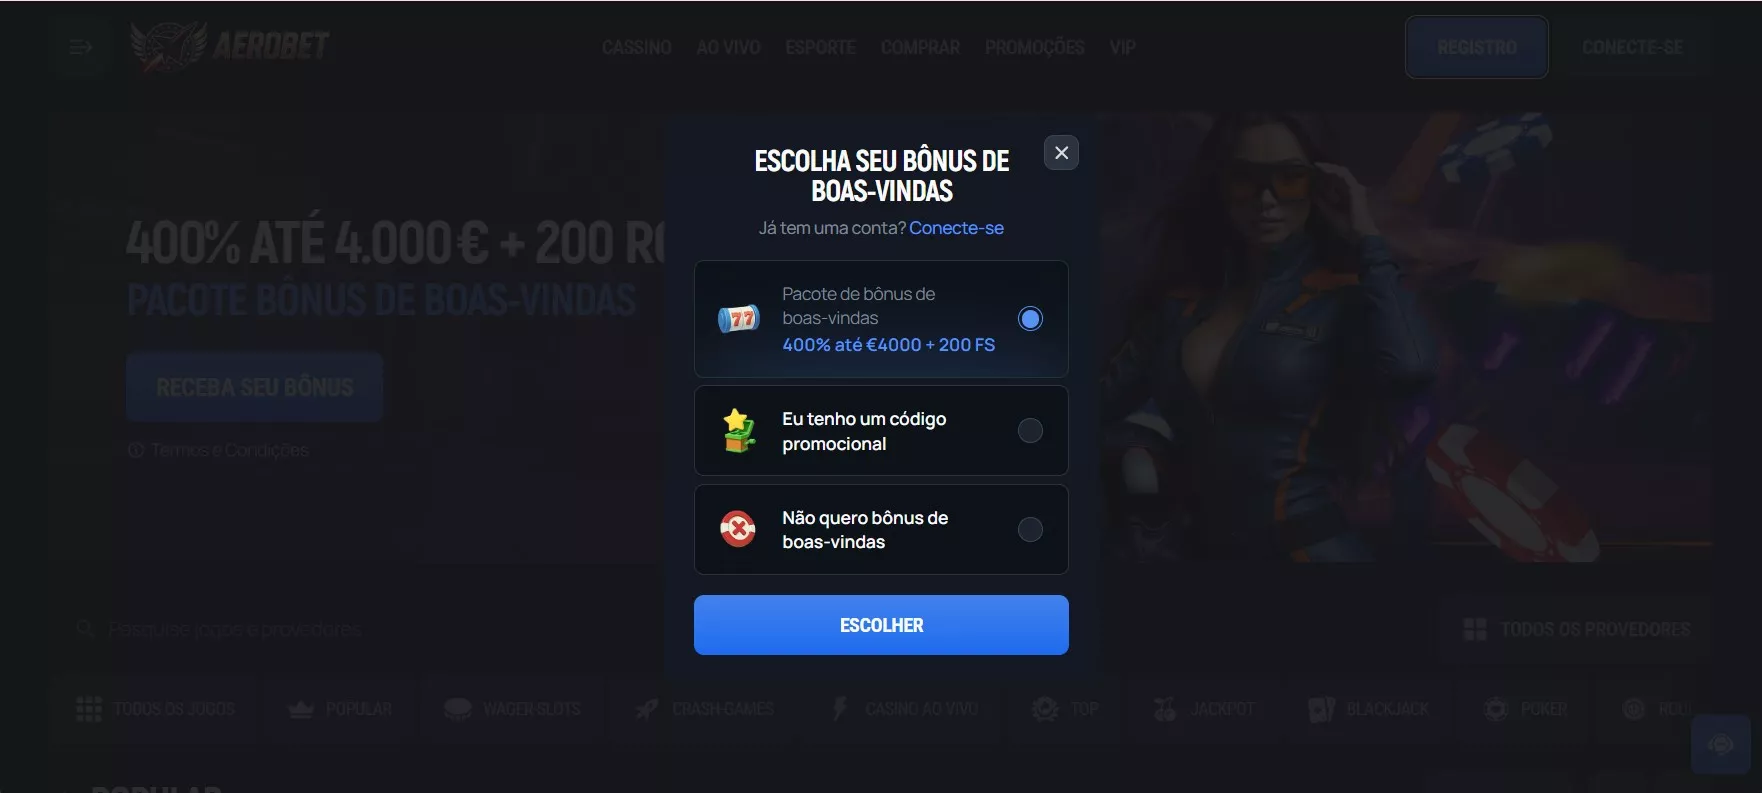The image size is (1762, 793).
Task: Select the promo code radio option
Action: (x=1030, y=430)
